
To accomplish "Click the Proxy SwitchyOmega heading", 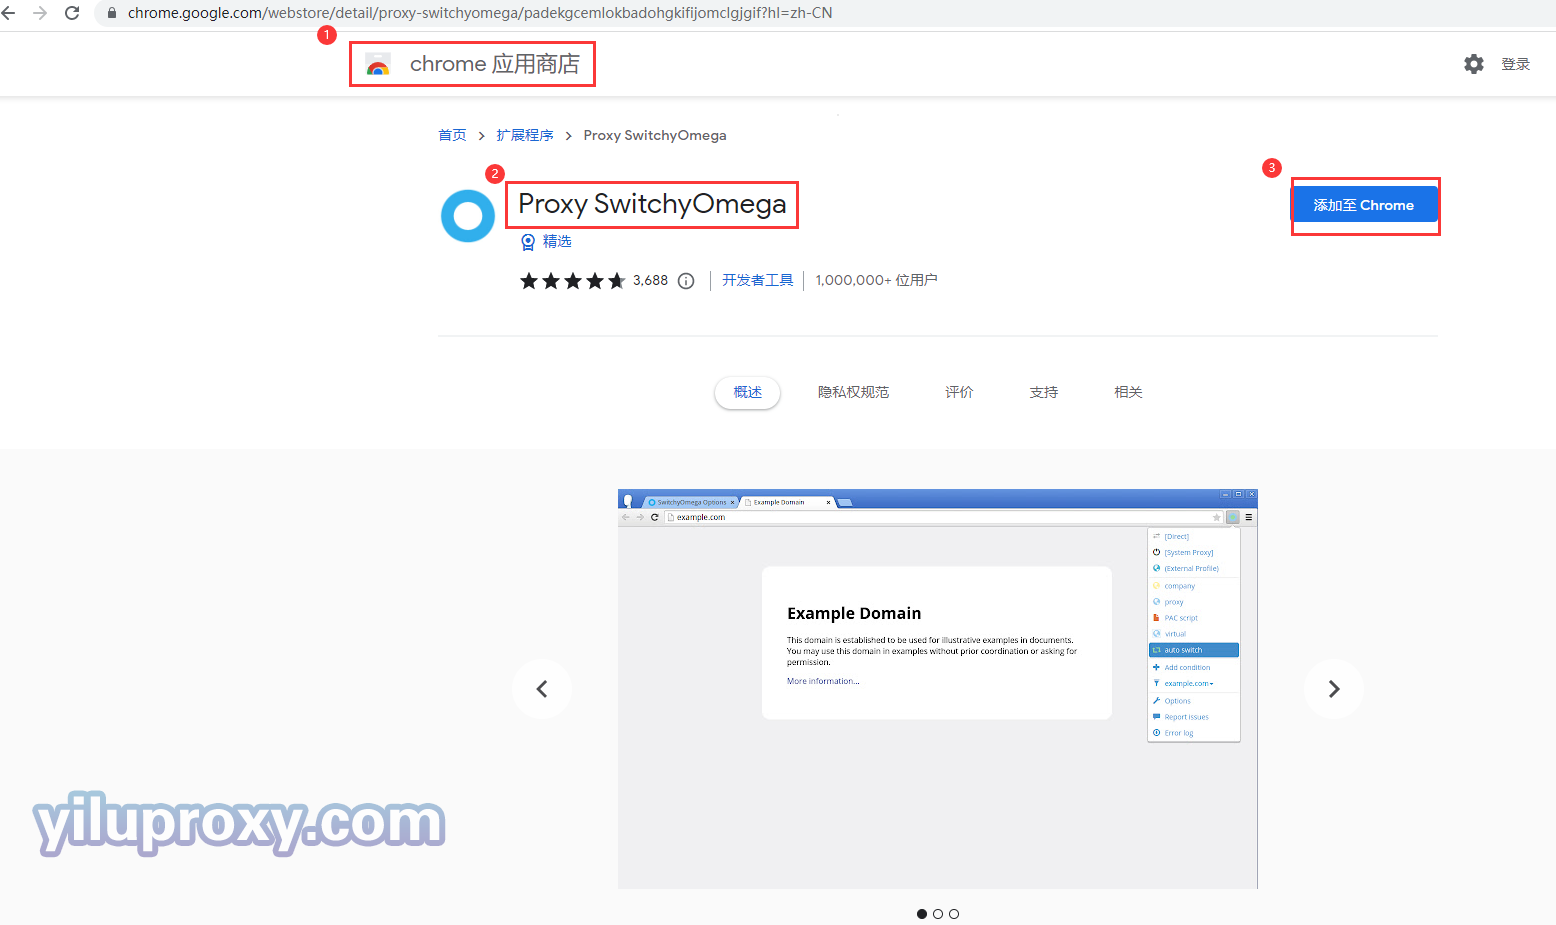I will pyautogui.click(x=652, y=204).
